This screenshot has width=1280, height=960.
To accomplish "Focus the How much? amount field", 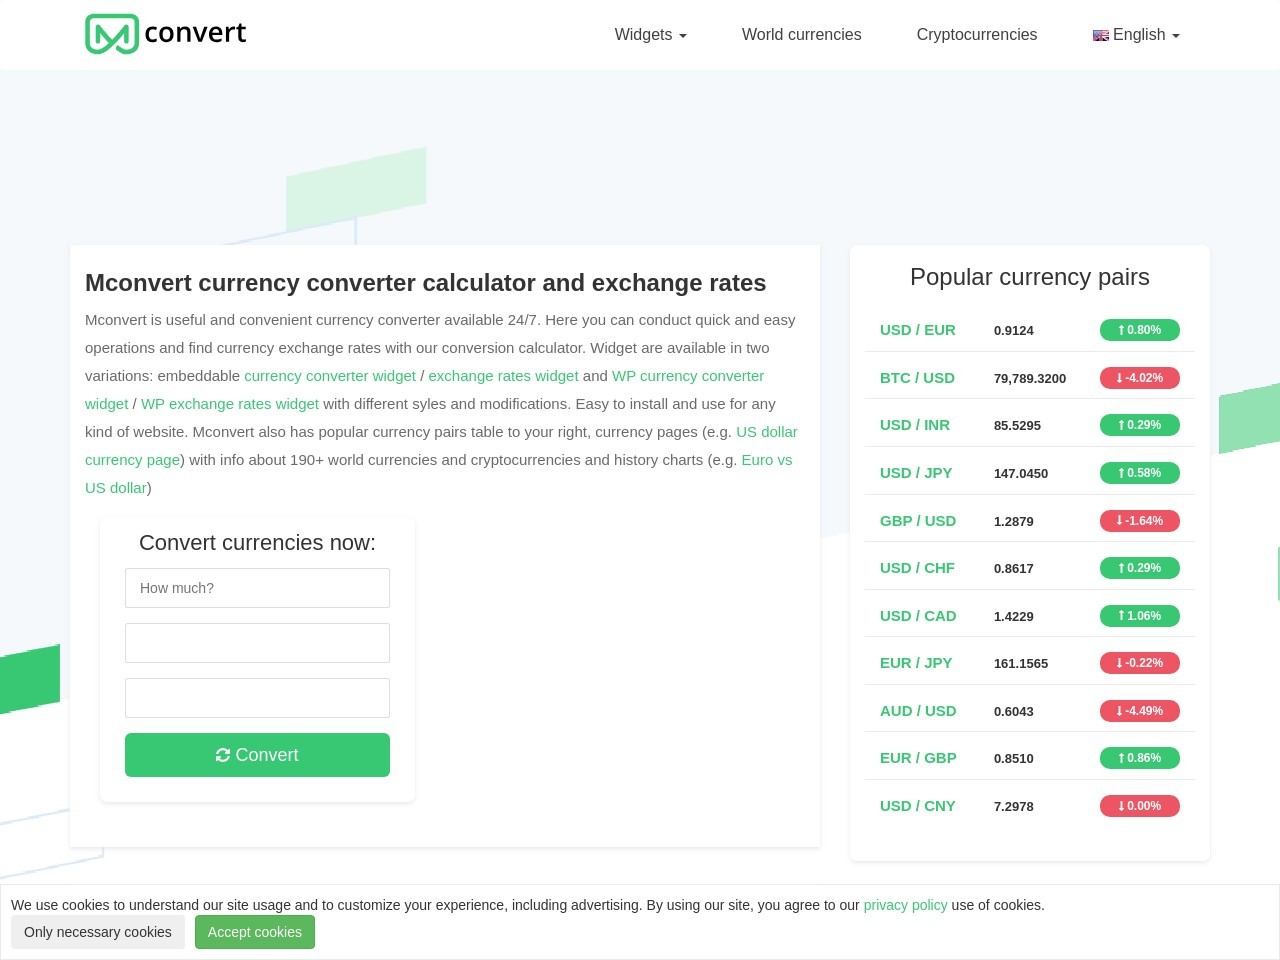I will (257, 588).
